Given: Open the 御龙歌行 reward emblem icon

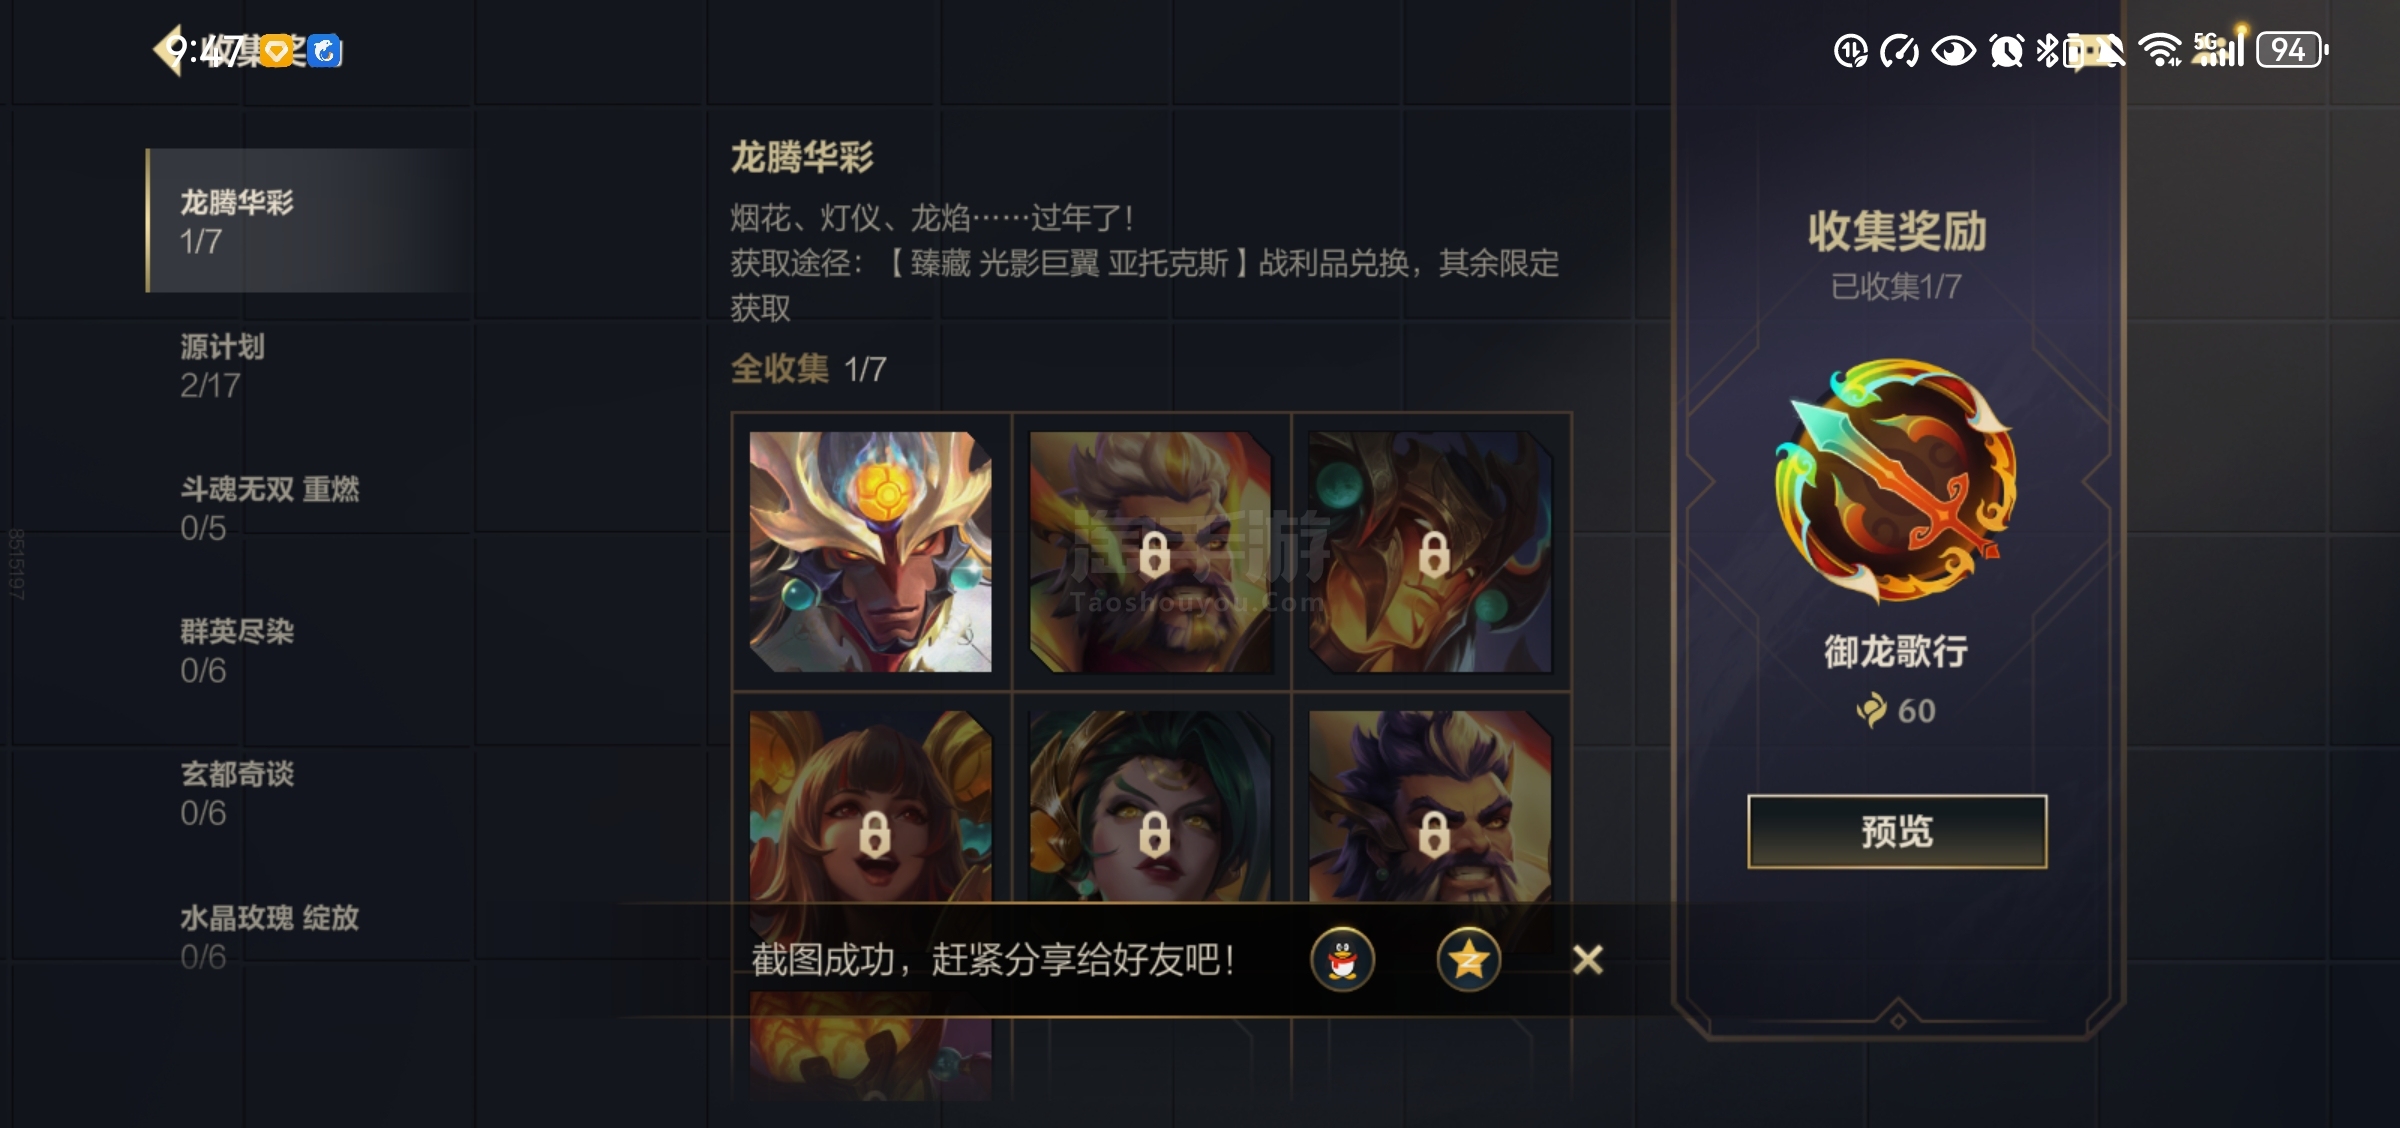Looking at the screenshot, I should coord(1896,481).
